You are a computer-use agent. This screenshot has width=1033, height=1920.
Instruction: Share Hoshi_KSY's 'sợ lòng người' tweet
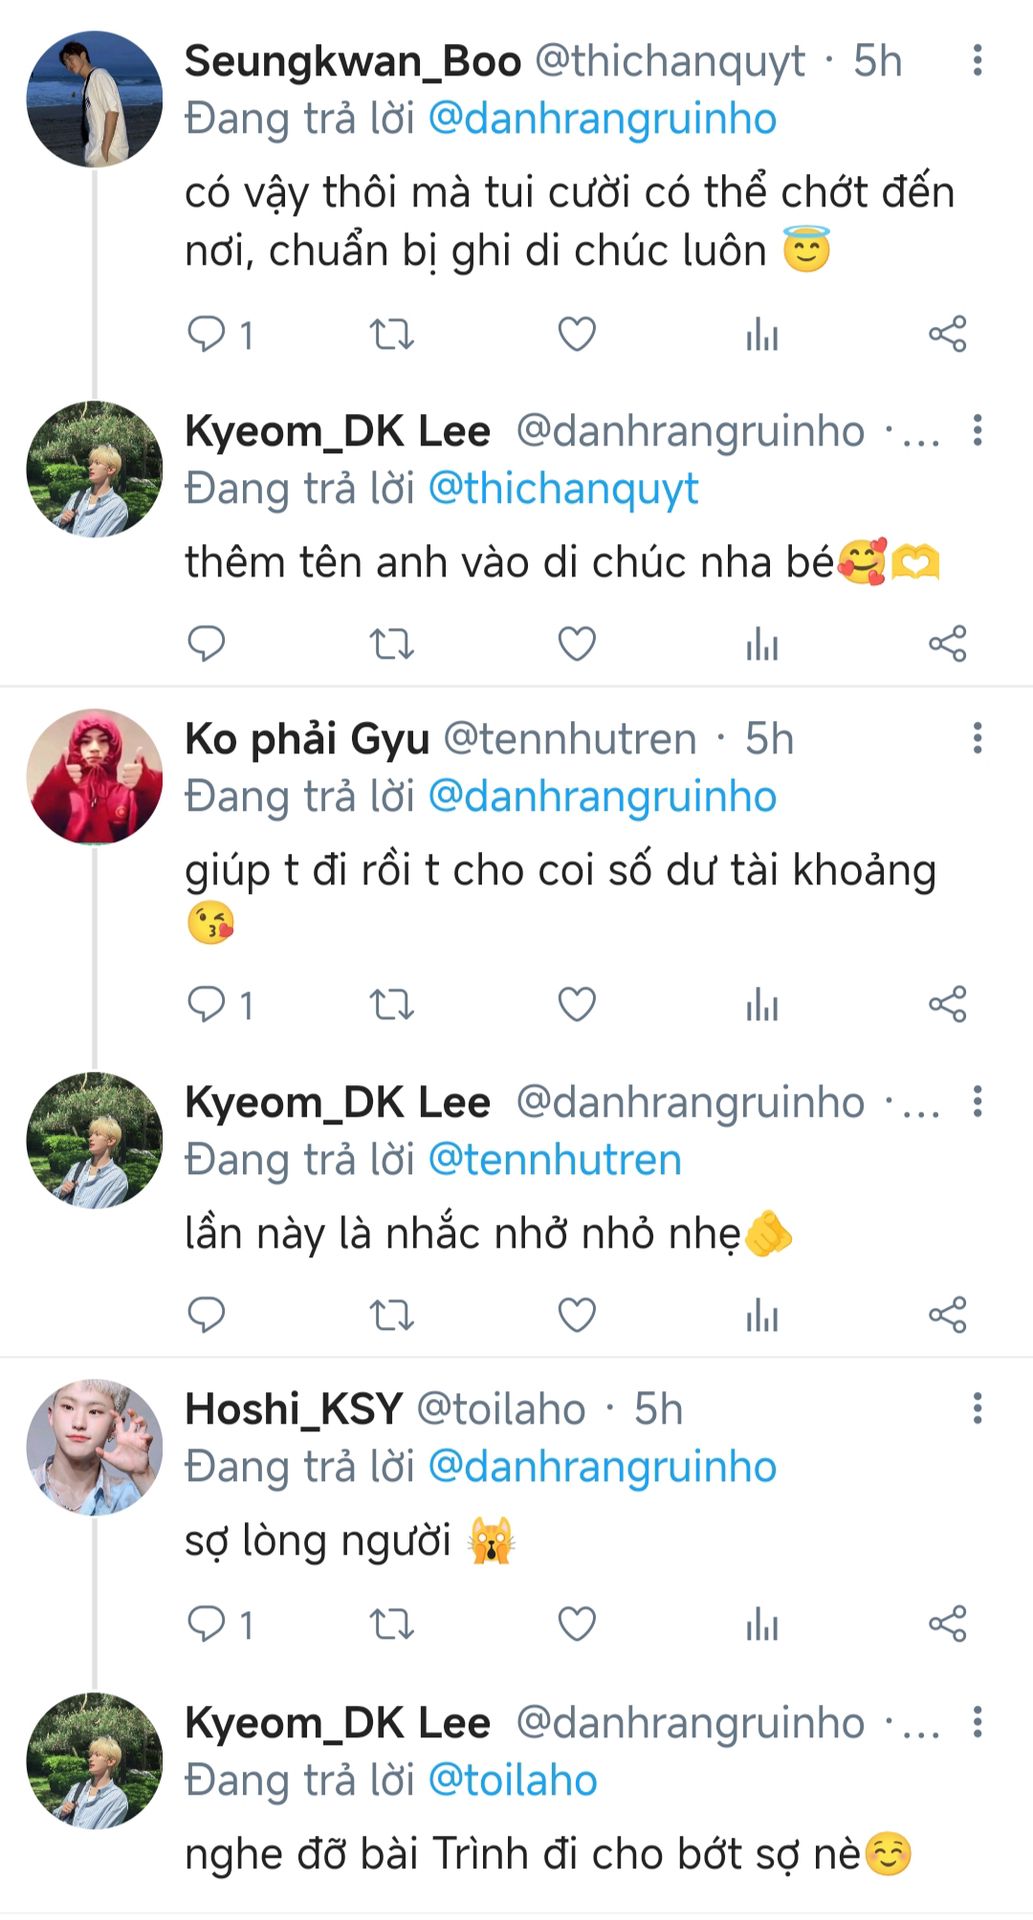pyautogui.click(x=947, y=1625)
